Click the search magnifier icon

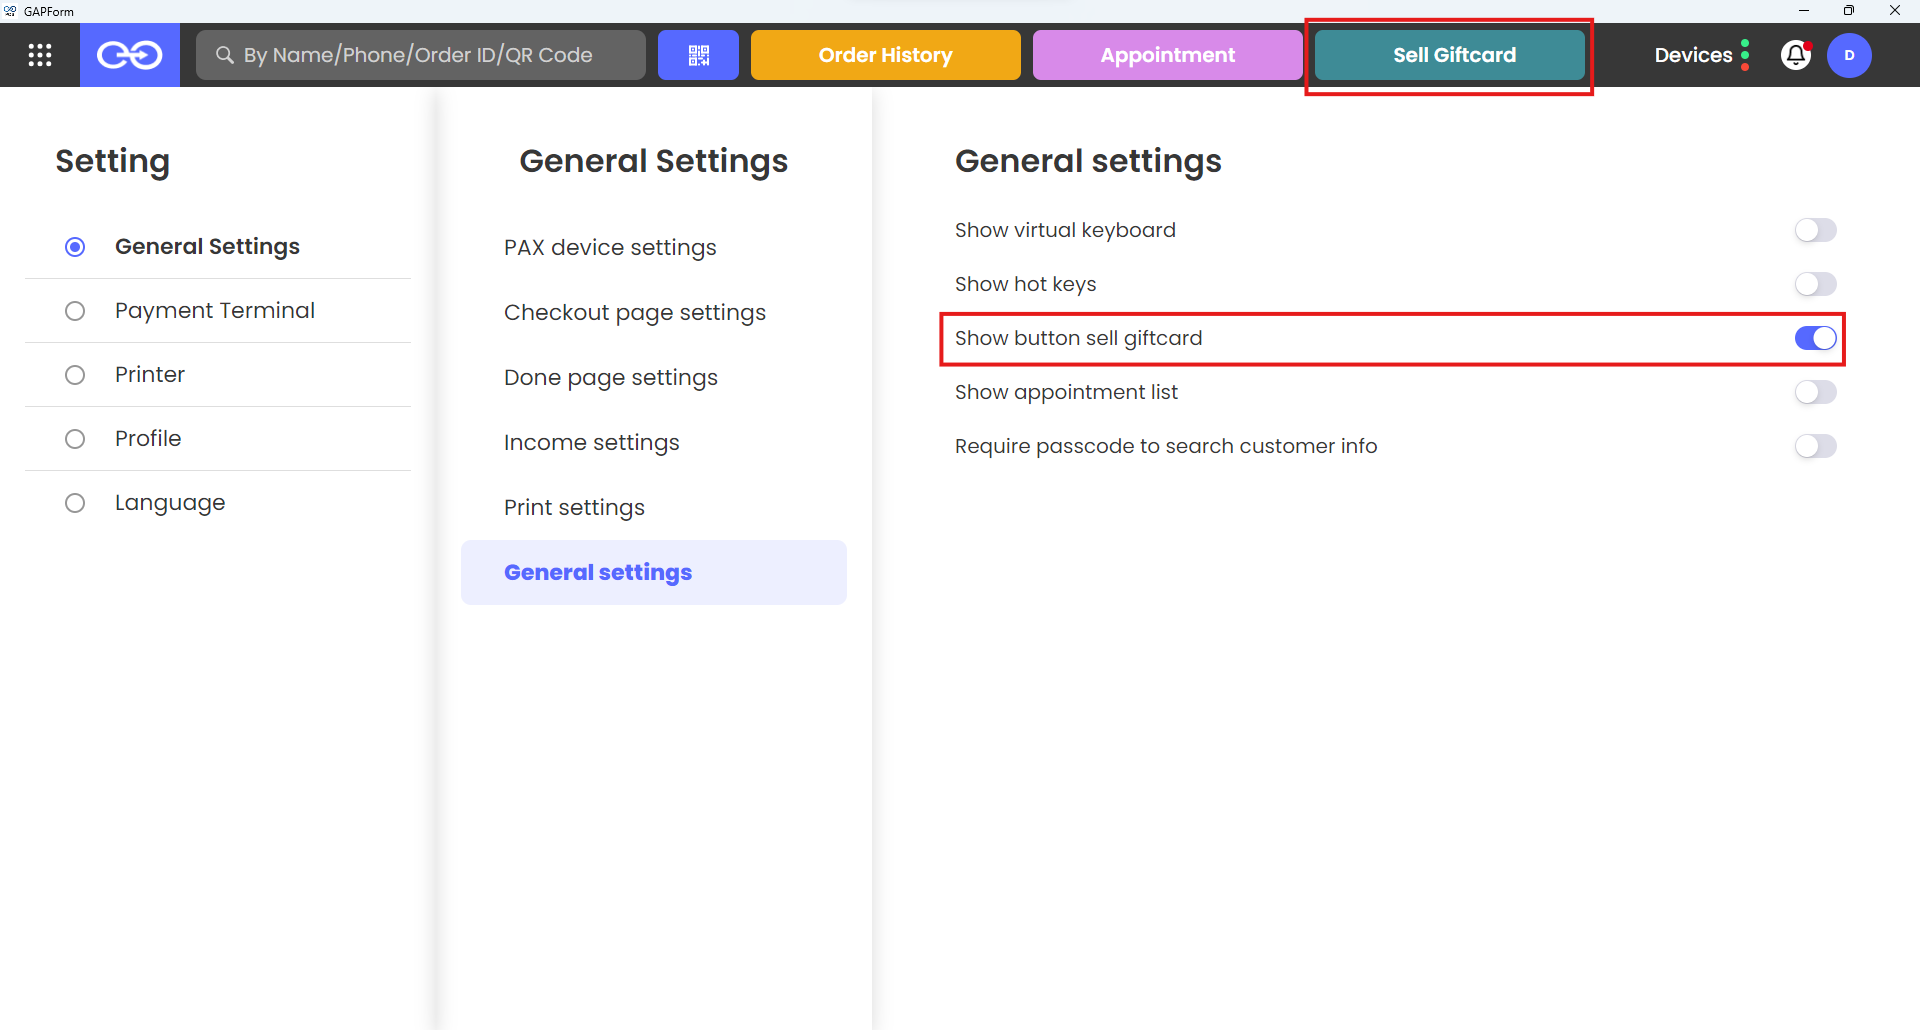pos(225,55)
